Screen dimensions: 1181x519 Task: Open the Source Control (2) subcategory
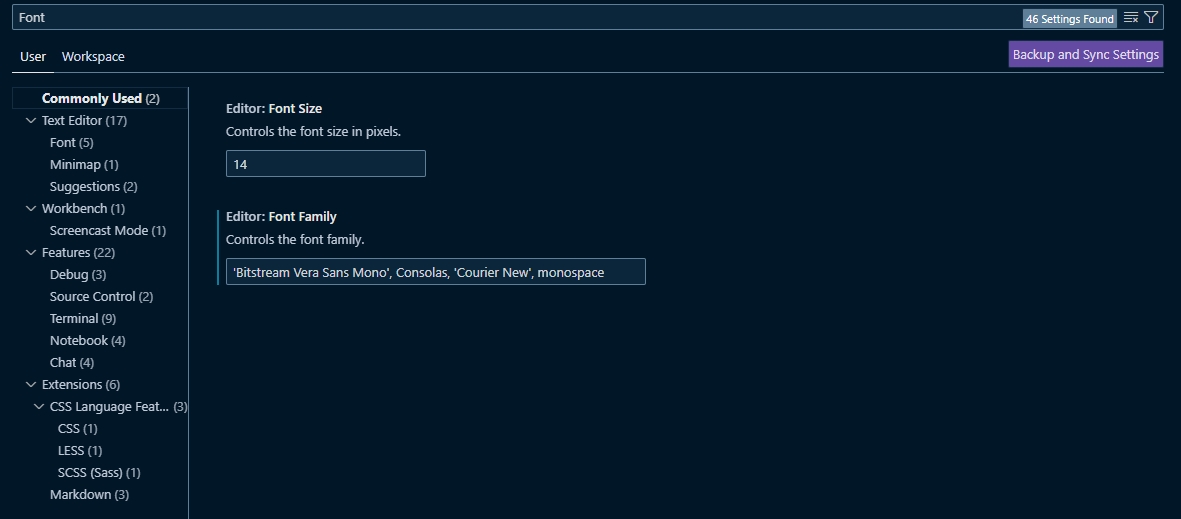(x=102, y=296)
